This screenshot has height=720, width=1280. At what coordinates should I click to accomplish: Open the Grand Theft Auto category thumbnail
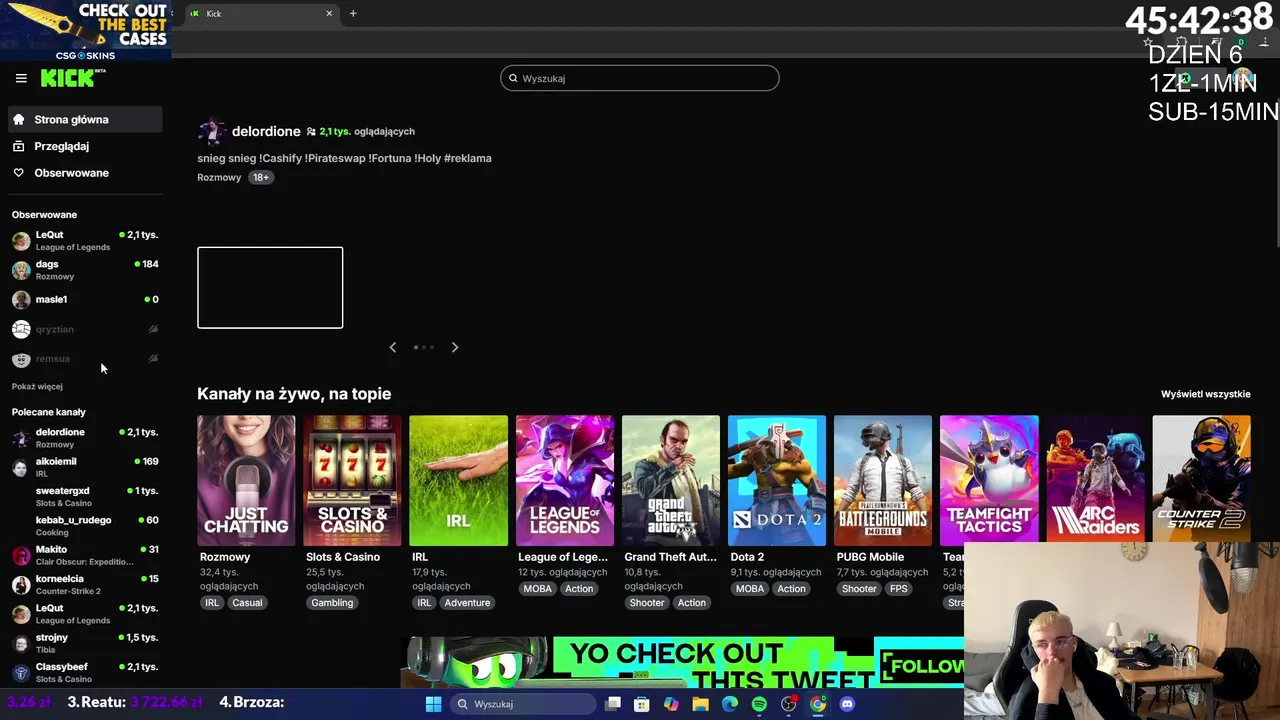tap(670, 480)
